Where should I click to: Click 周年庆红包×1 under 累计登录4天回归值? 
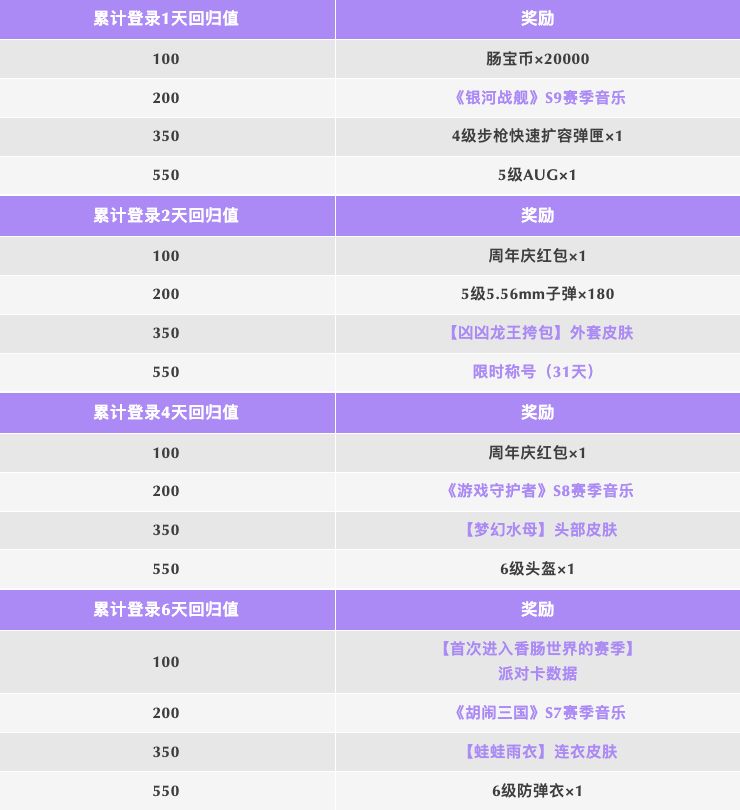click(x=537, y=453)
